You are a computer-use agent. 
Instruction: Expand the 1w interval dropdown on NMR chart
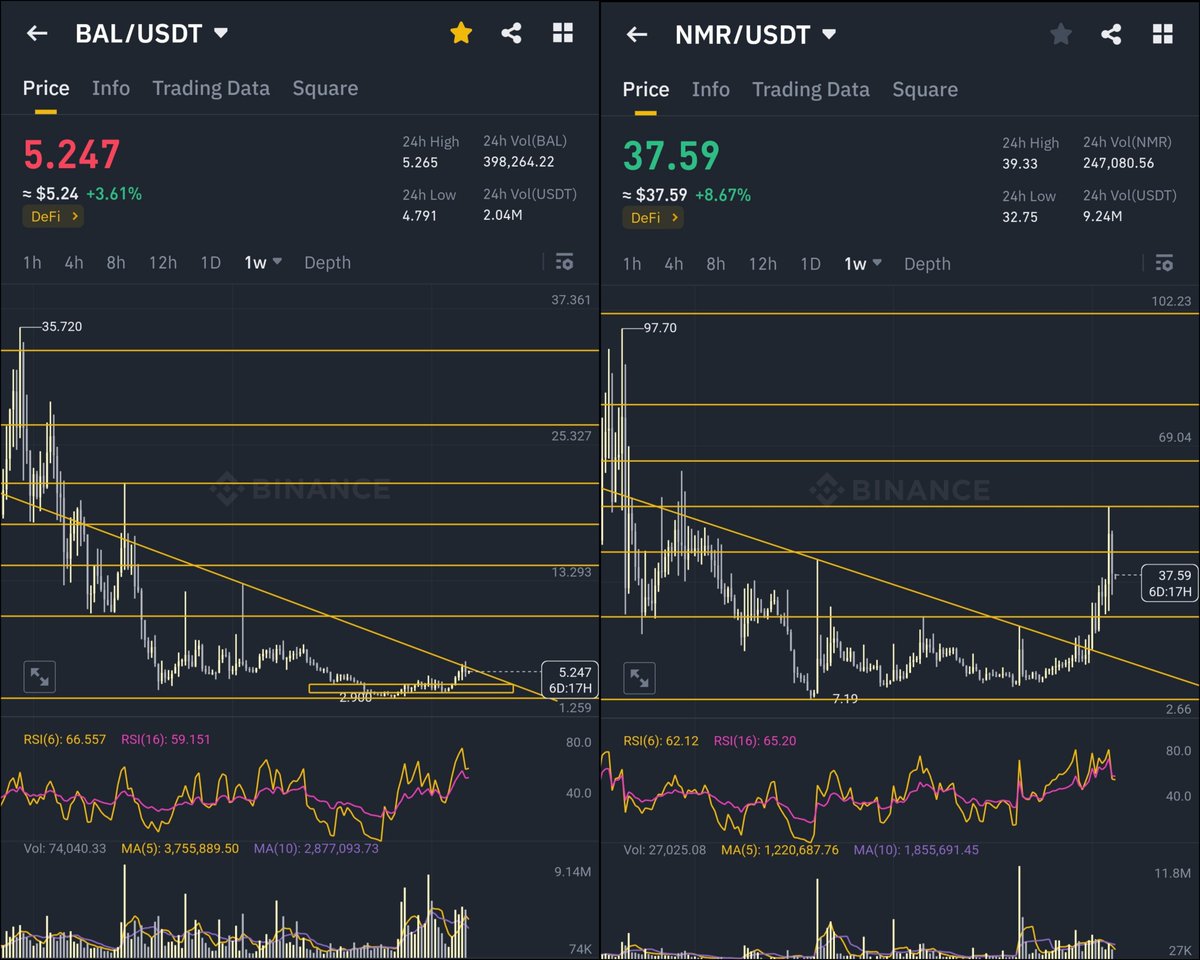[x=863, y=264]
